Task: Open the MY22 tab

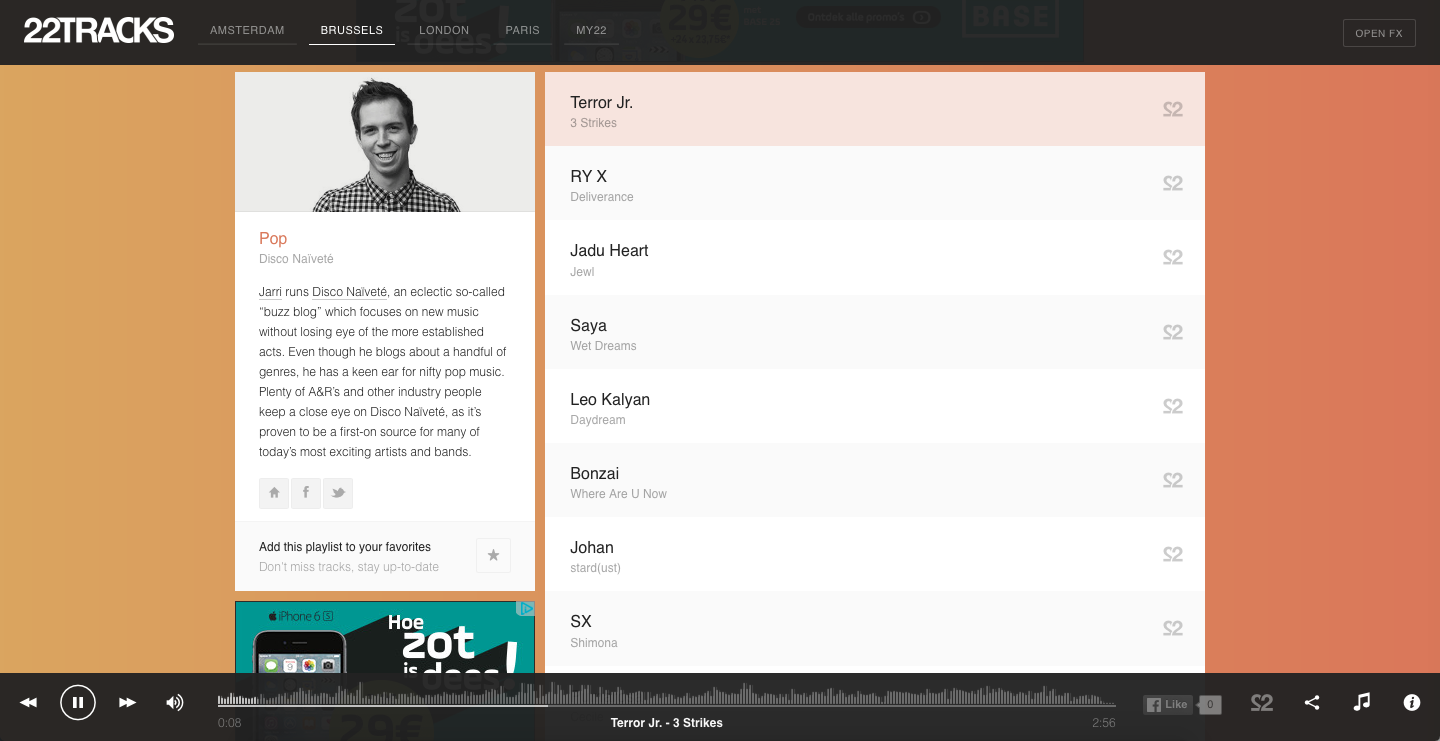Action: point(591,30)
